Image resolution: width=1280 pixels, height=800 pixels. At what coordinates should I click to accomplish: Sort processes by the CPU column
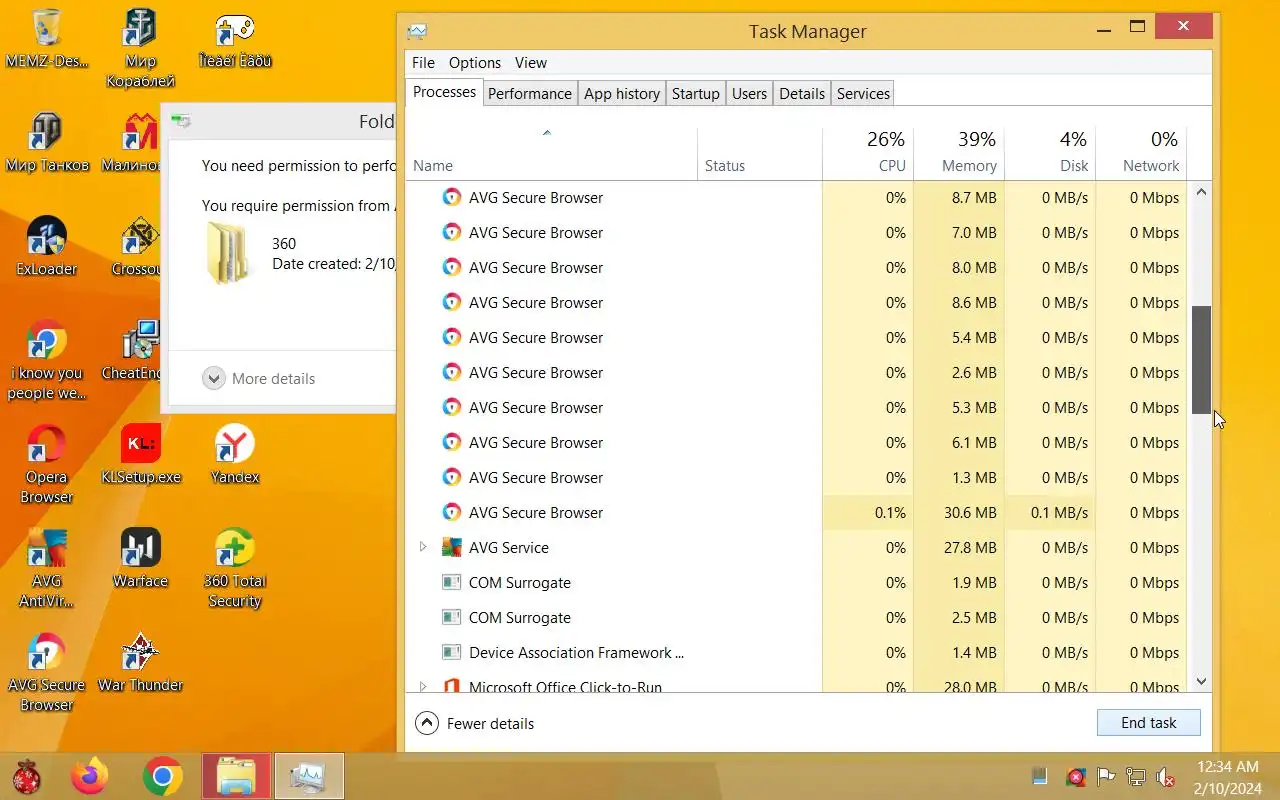[x=868, y=153]
